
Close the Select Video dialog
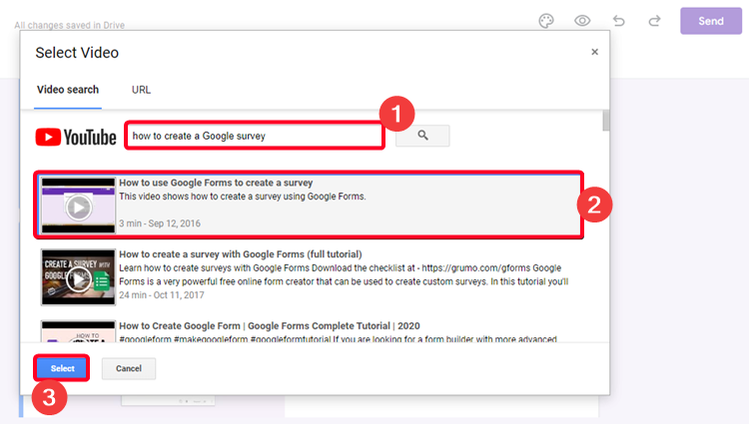click(x=595, y=52)
